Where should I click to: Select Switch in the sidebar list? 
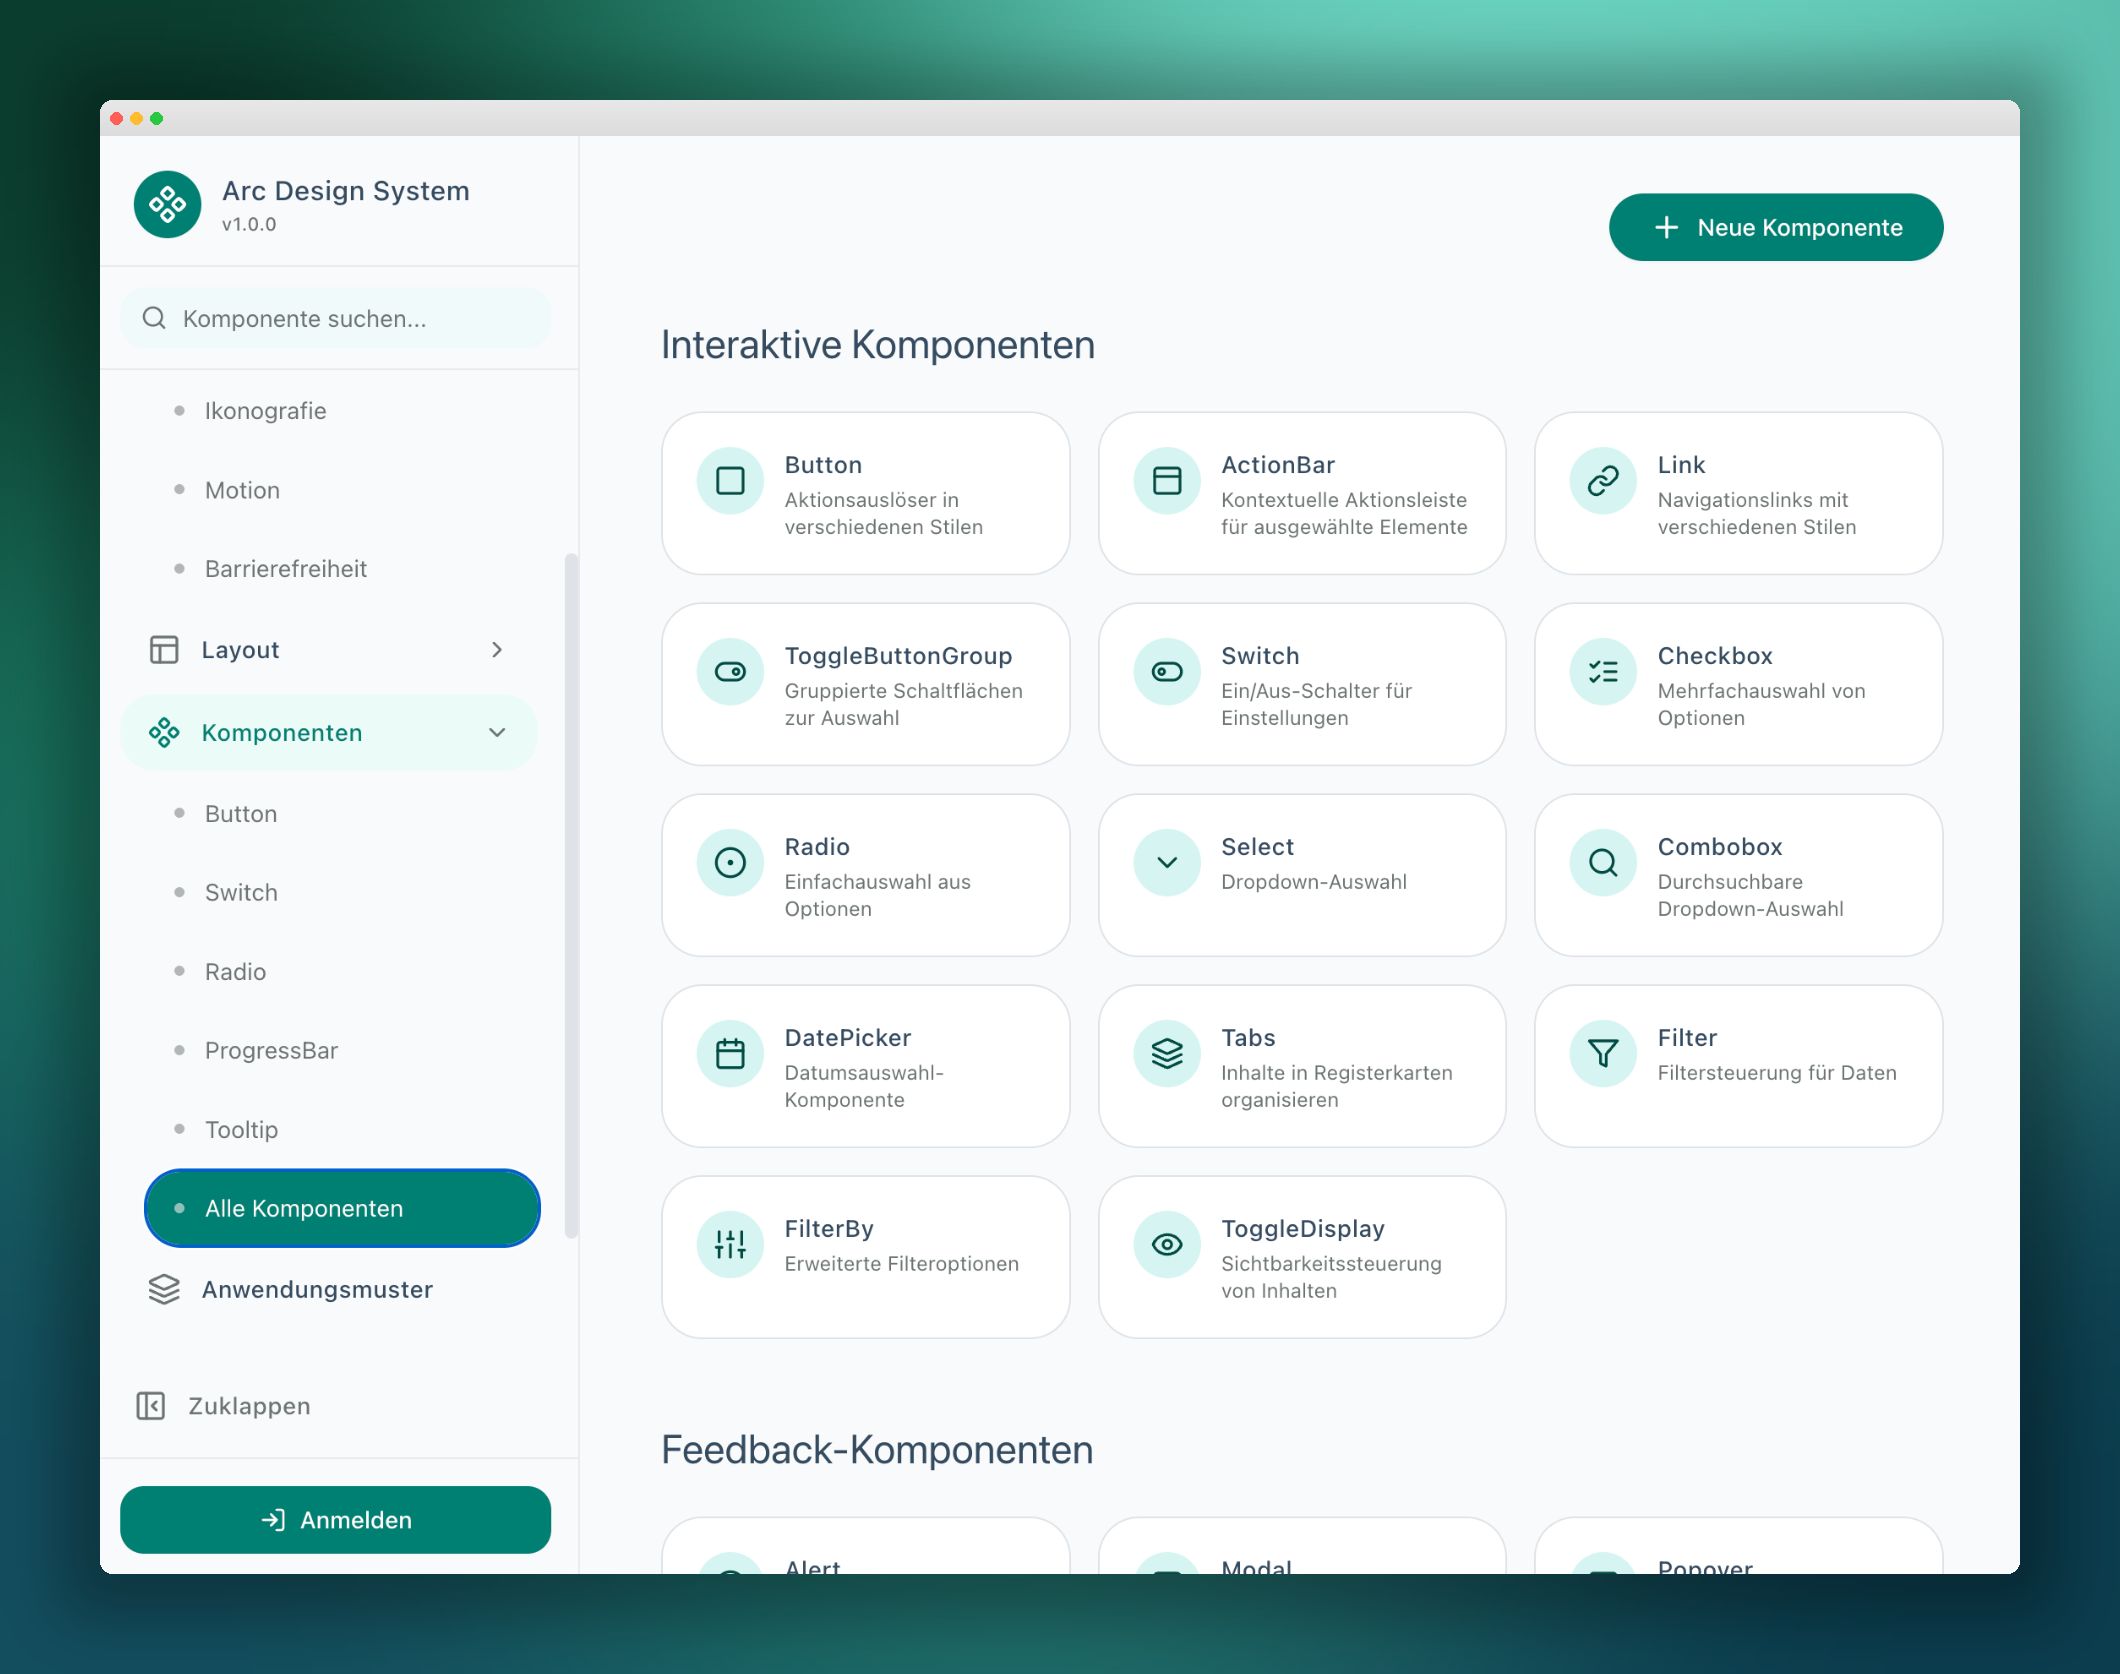point(342,892)
